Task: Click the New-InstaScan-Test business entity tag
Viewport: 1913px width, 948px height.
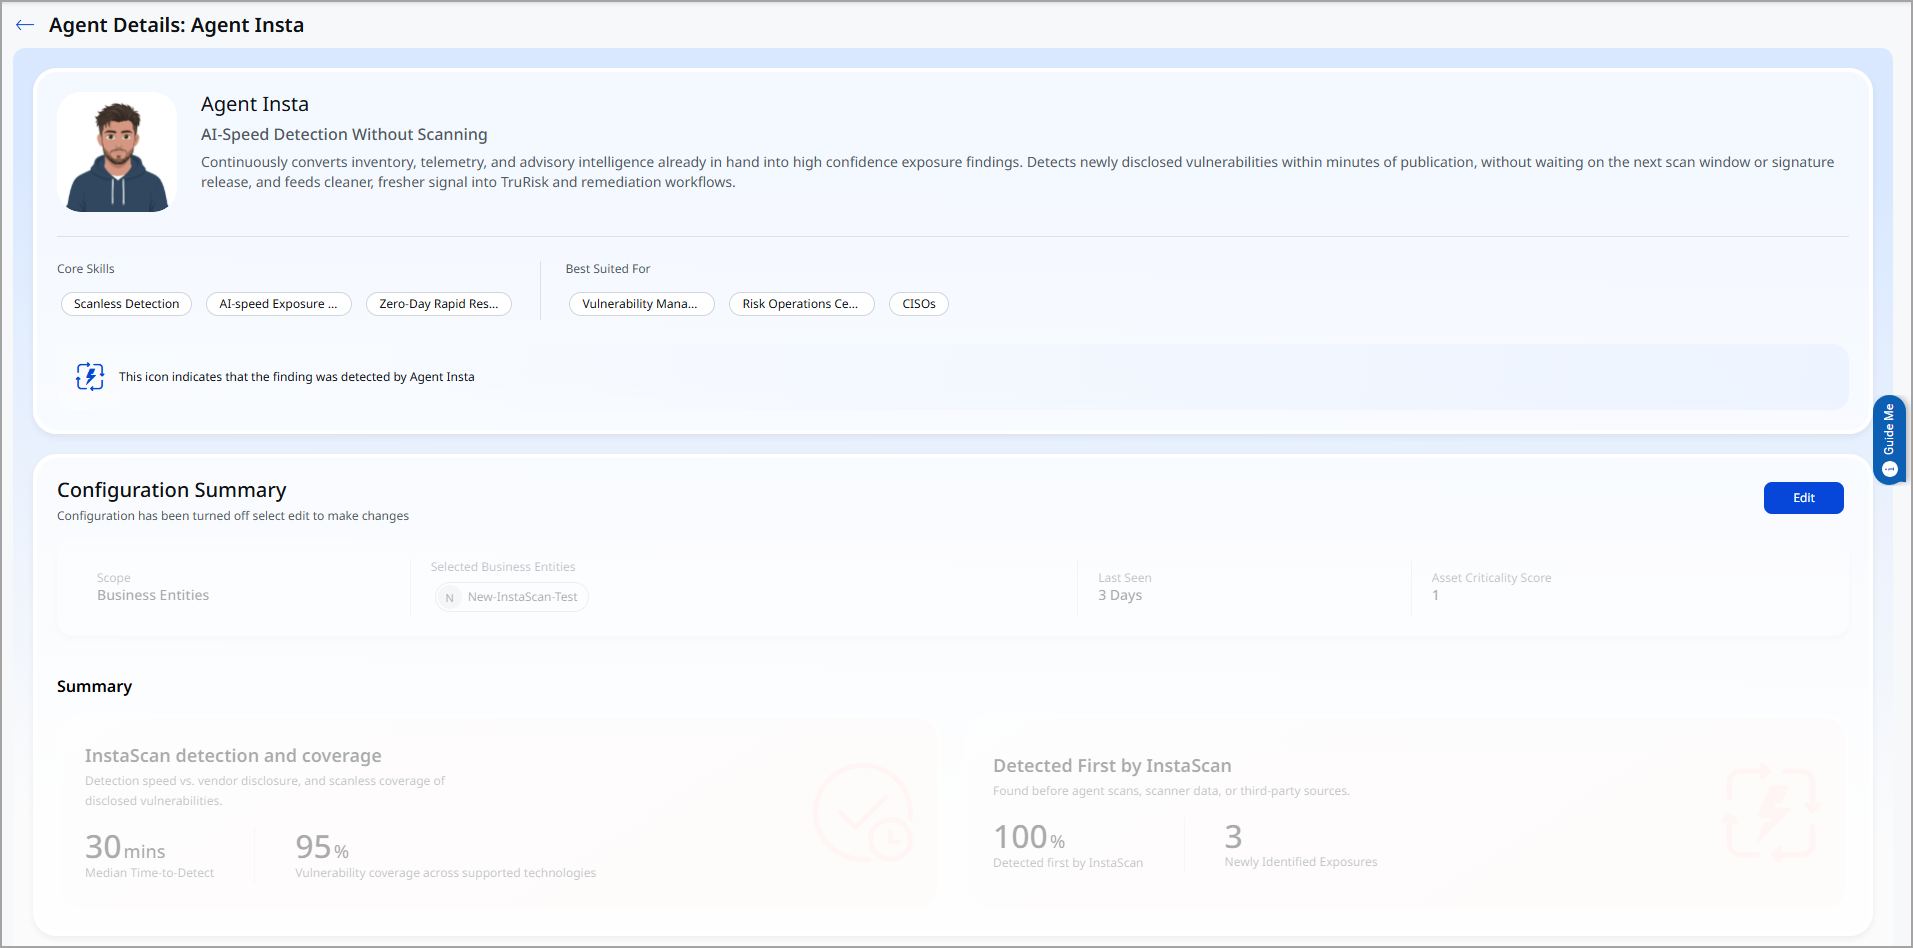Action: (x=511, y=597)
